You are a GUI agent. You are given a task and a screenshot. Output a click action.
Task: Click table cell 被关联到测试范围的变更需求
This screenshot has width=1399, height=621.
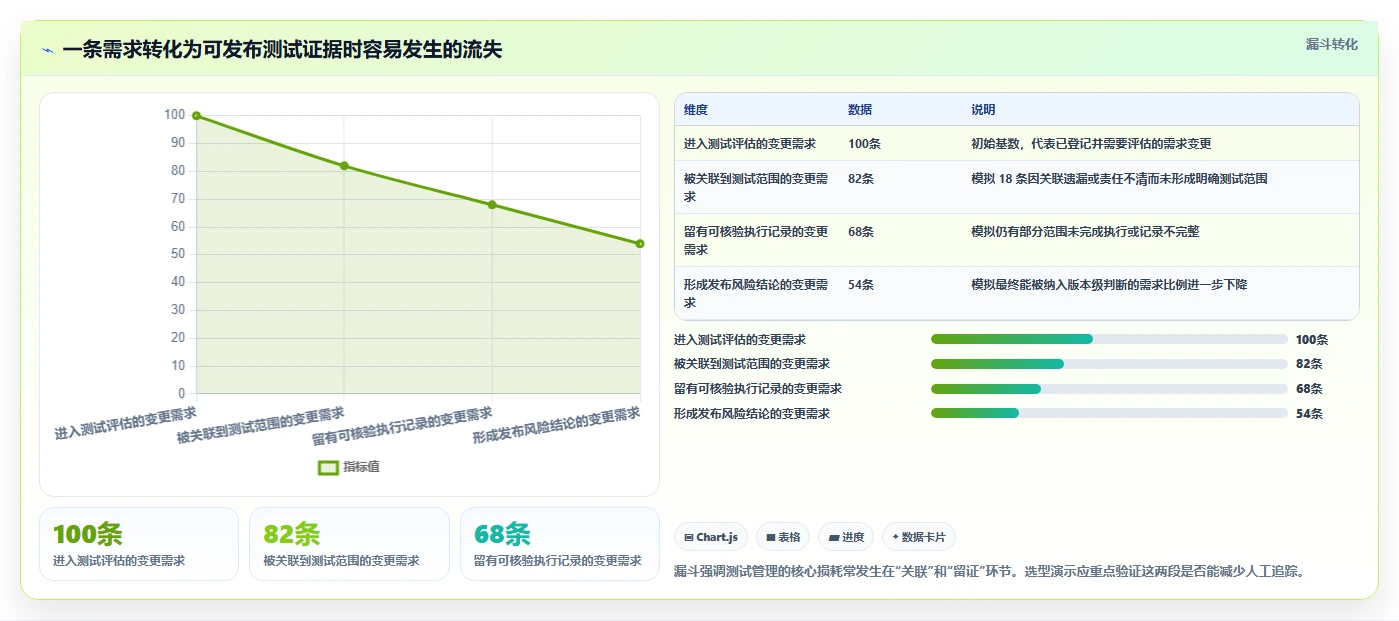click(x=756, y=188)
